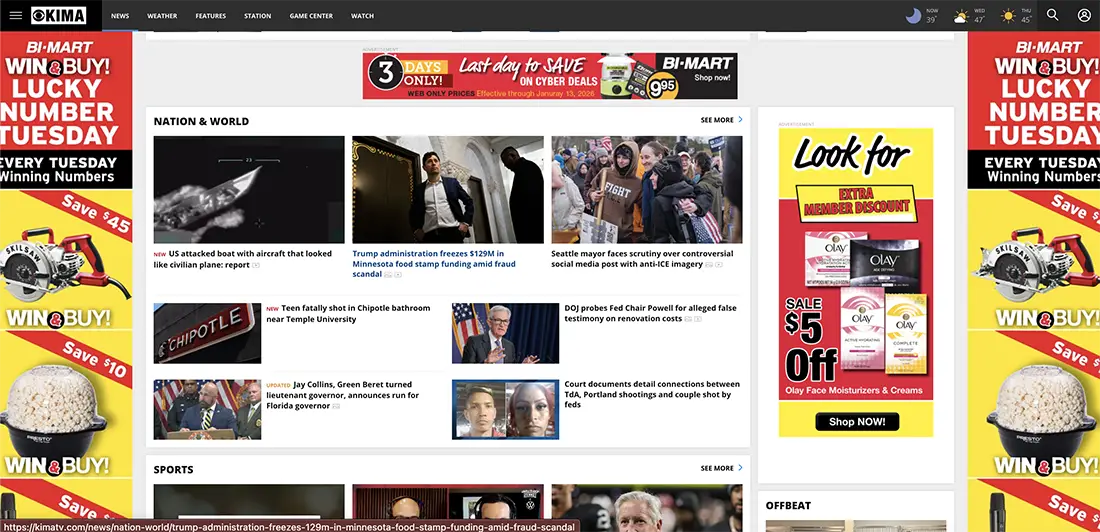
Task: Open Jay Collins Florida governor article
Action: click(x=342, y=395)
